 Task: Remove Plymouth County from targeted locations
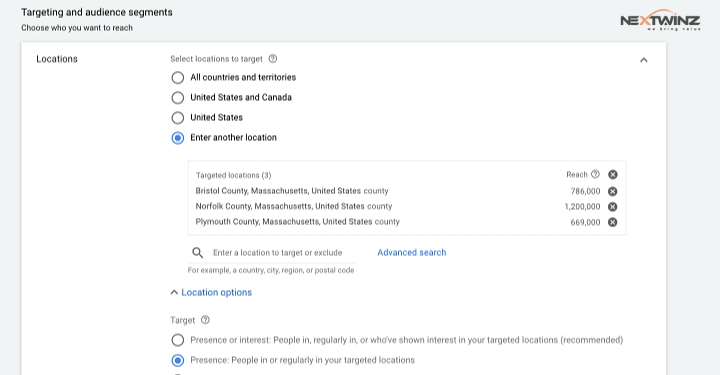tap(613, 222)
